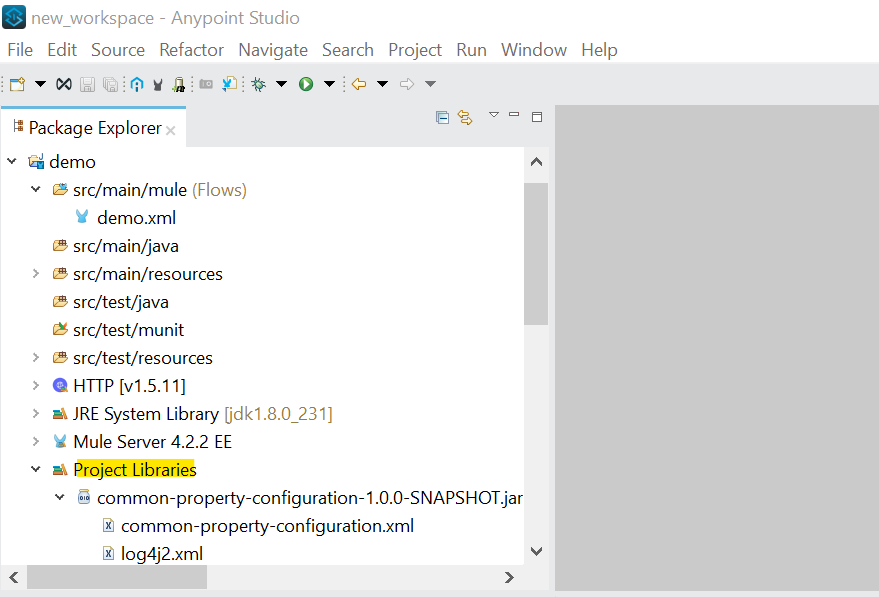Click the Collapse All icon in Package Explorer
The width and height of the screenshot is (879, 597).
coord(443,117)
